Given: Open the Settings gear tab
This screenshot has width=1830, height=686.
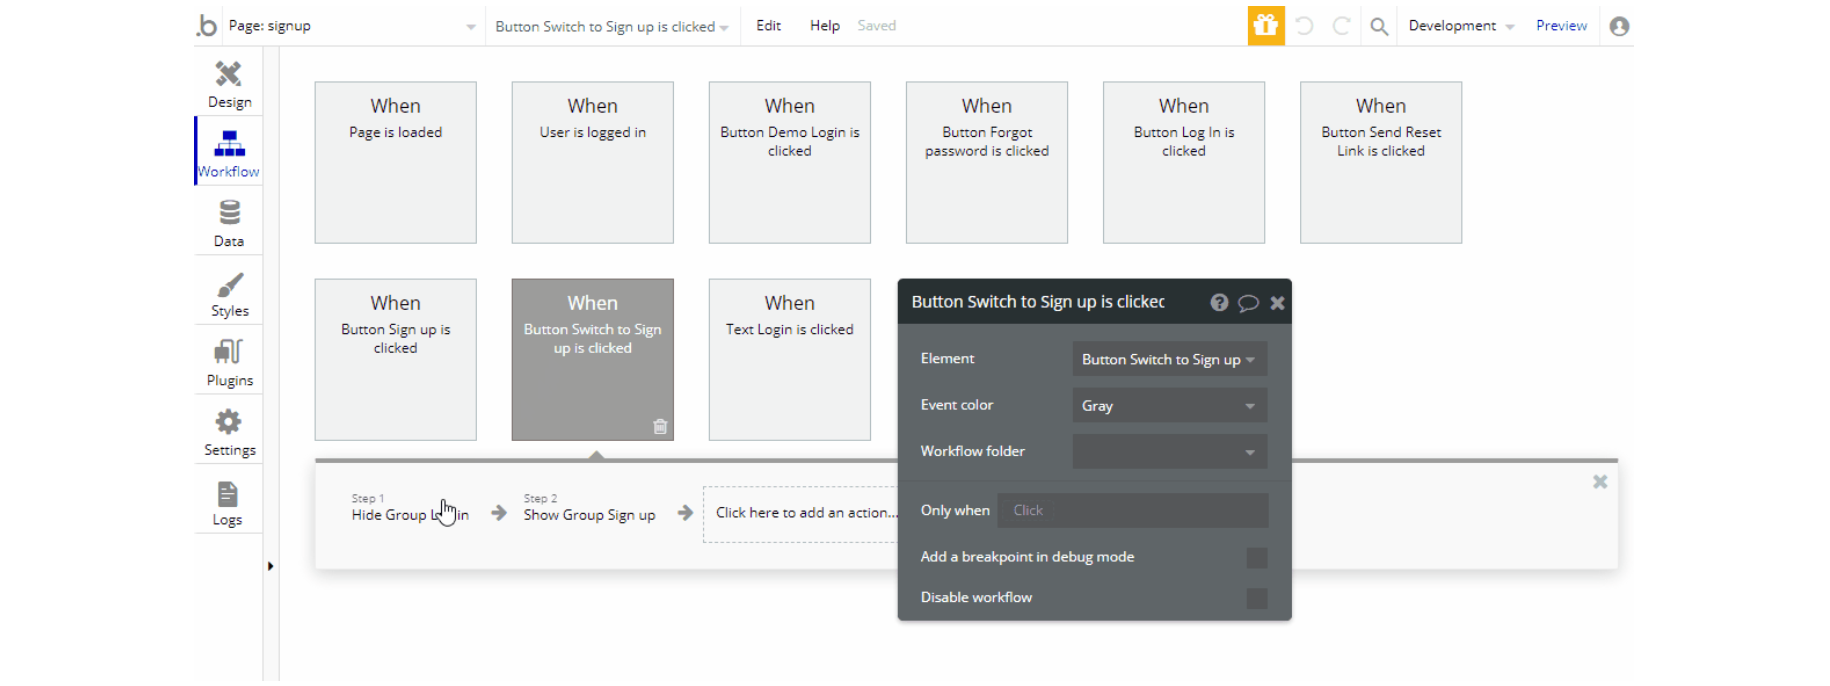Looking at the screenshot, I should click(x=229, y=432).
